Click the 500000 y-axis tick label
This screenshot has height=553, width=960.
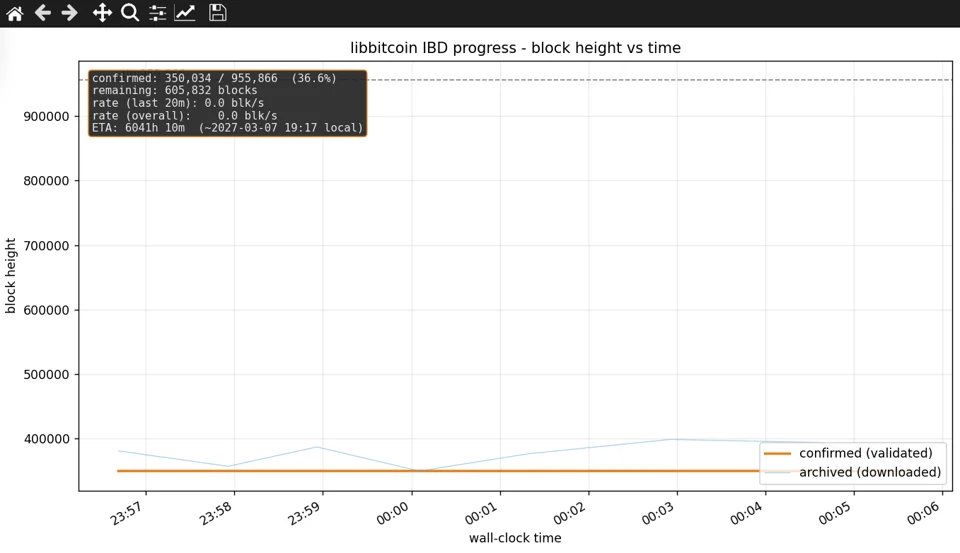point(47,375)
